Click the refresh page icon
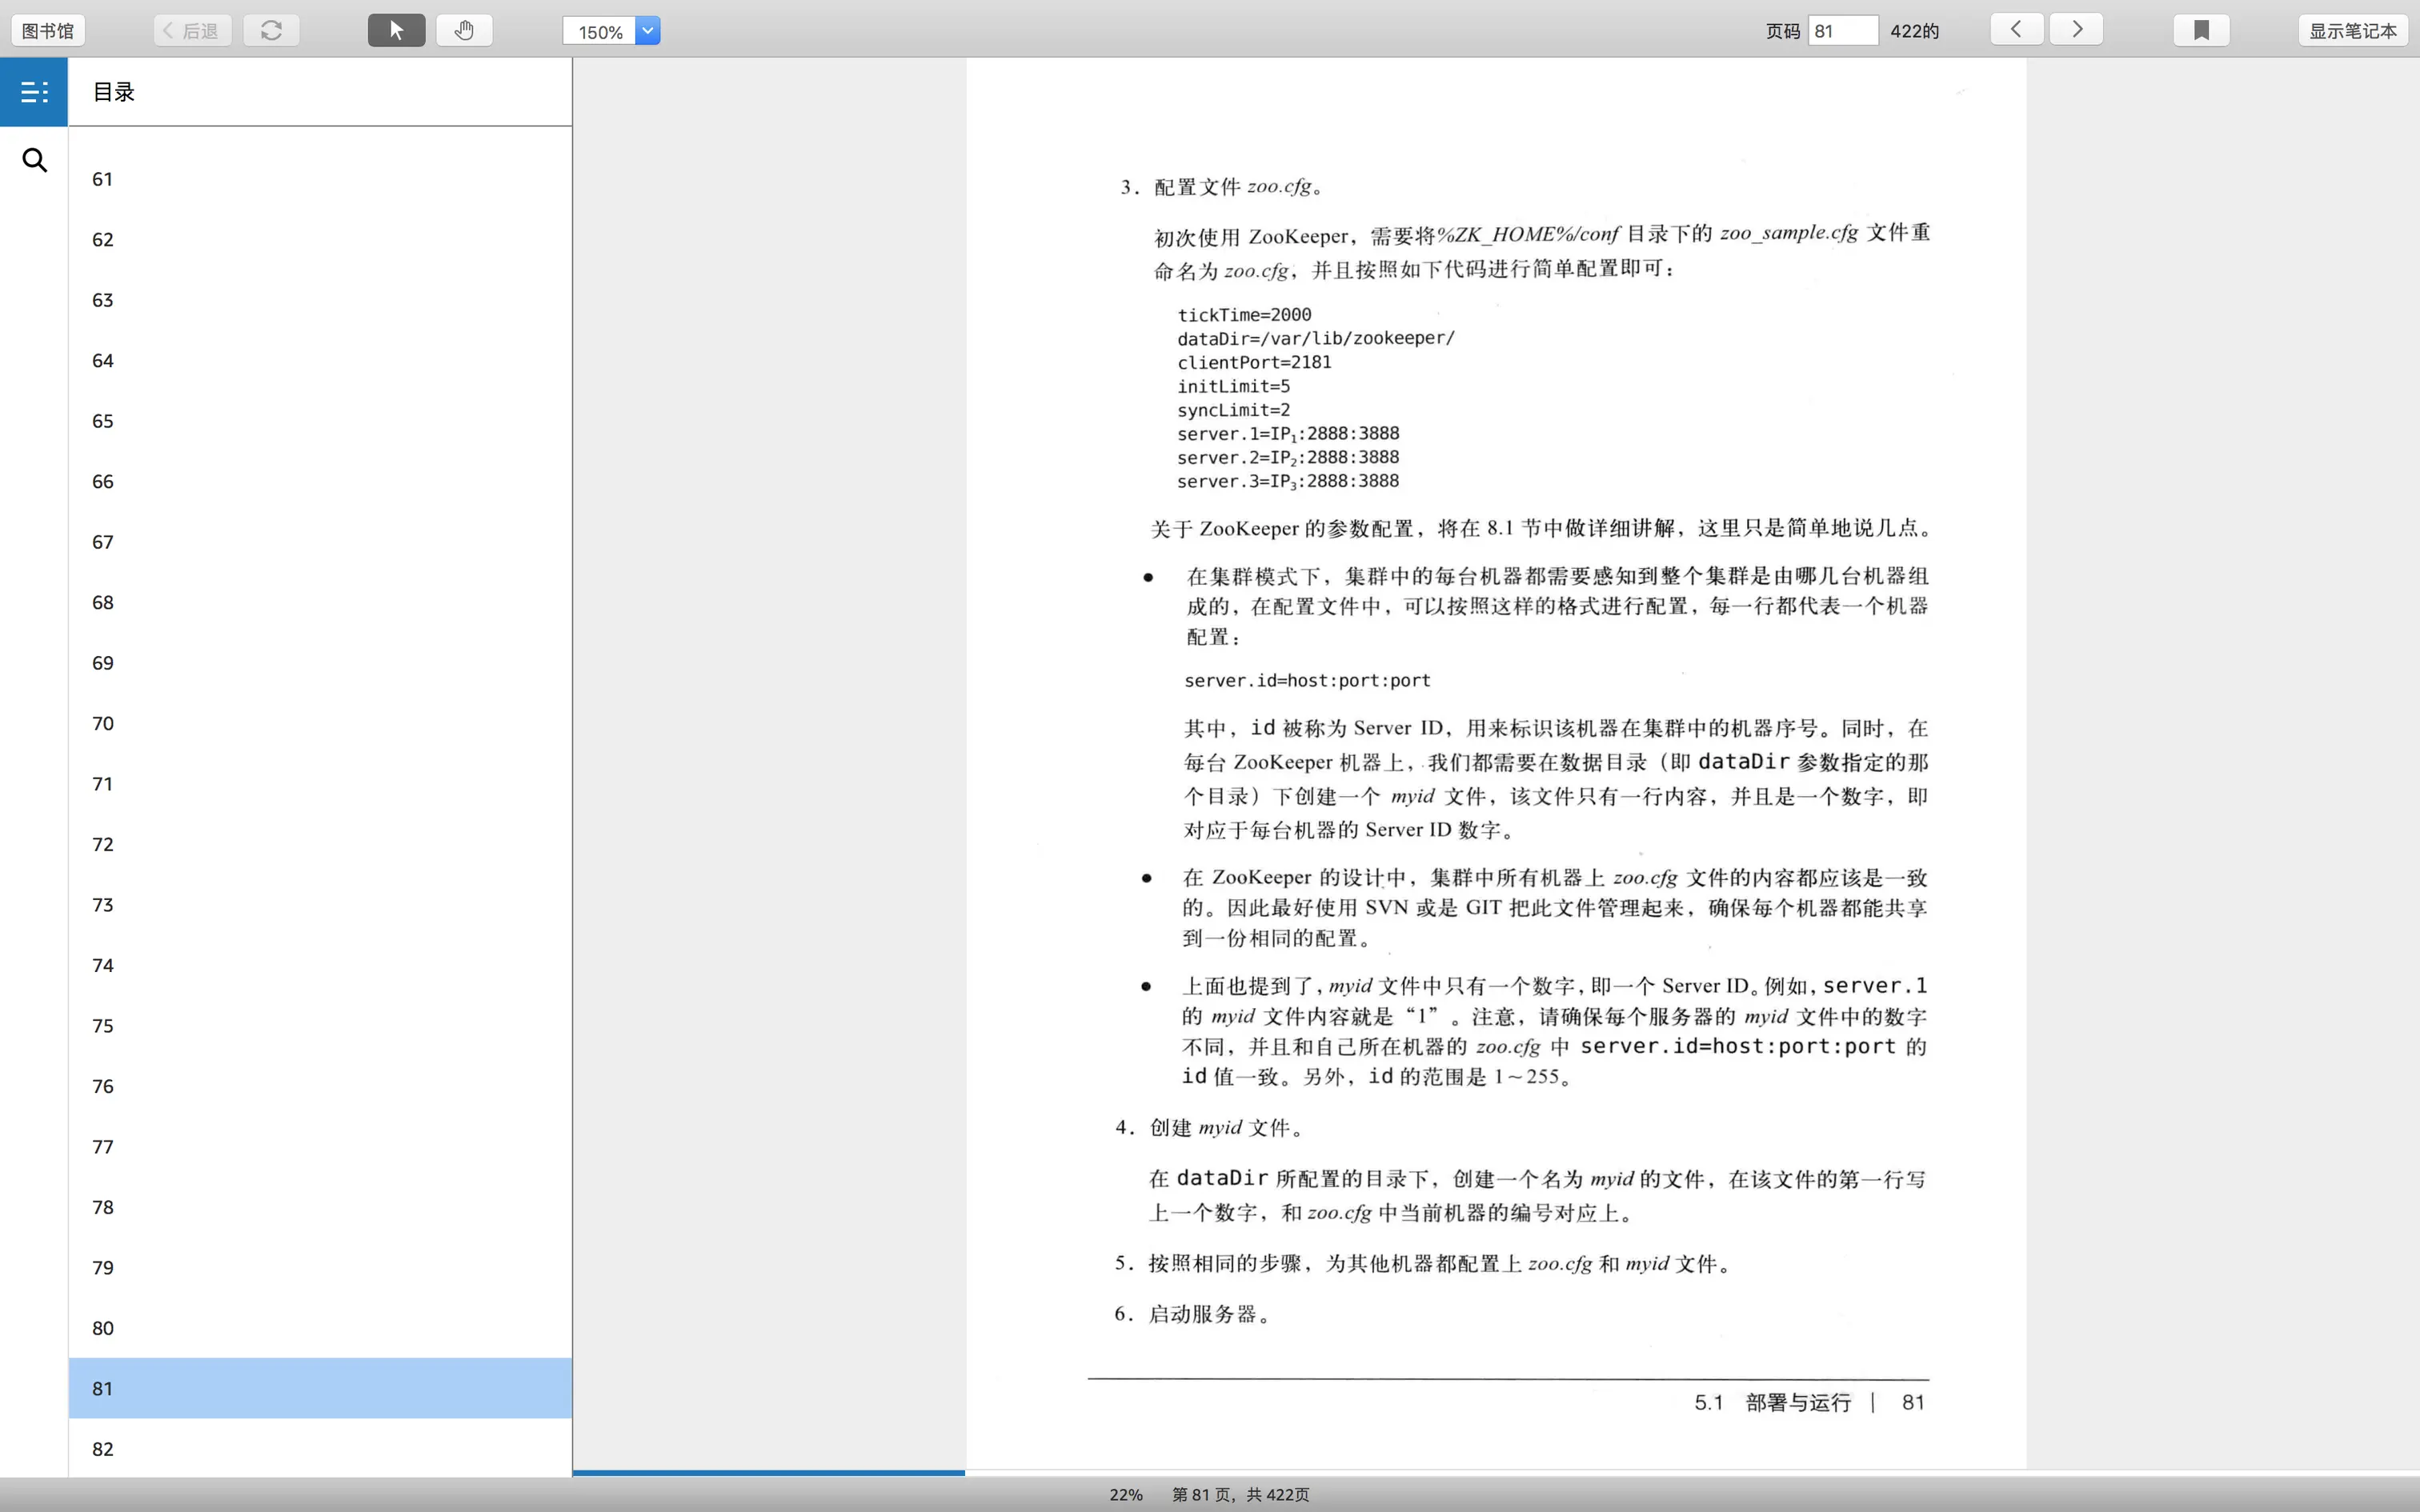 click(x=271, y=30)
